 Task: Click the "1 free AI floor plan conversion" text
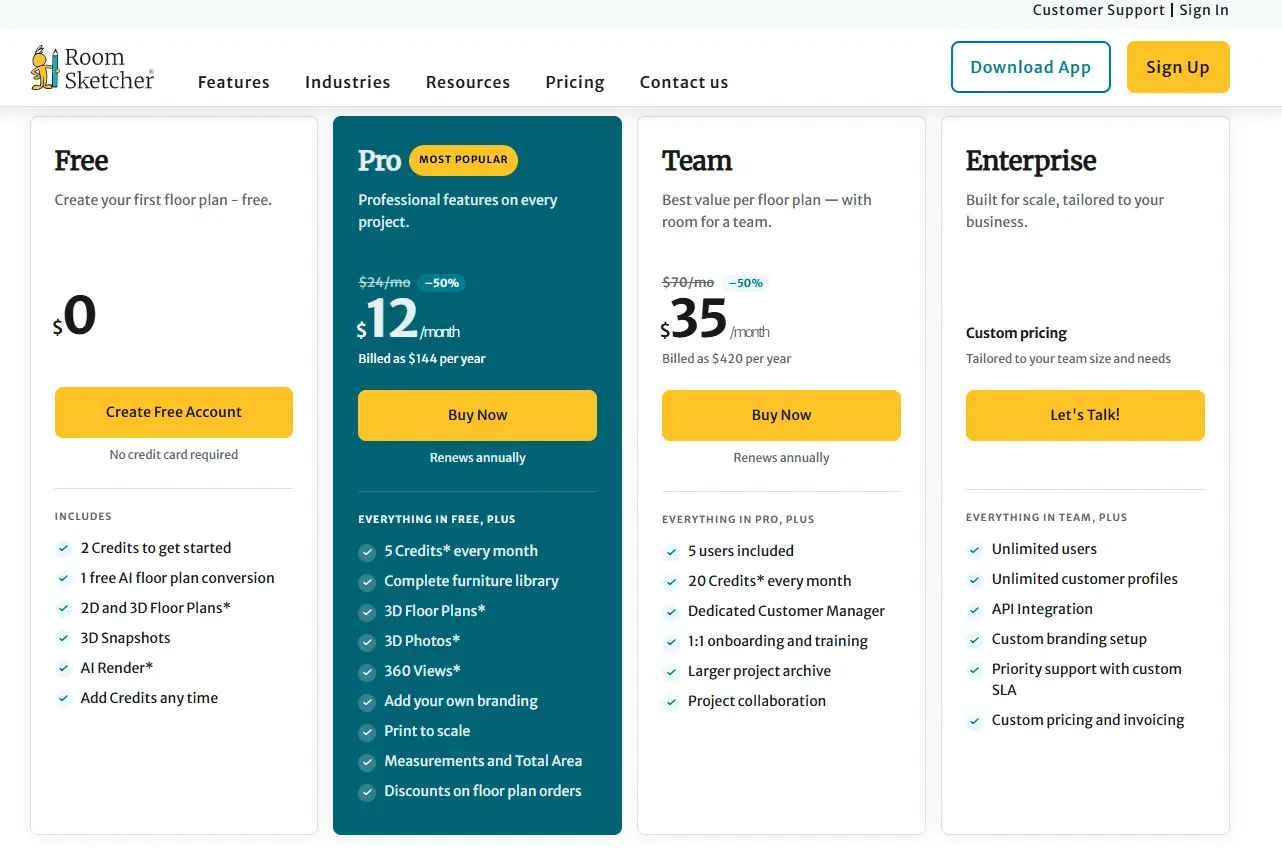(178, 578)
